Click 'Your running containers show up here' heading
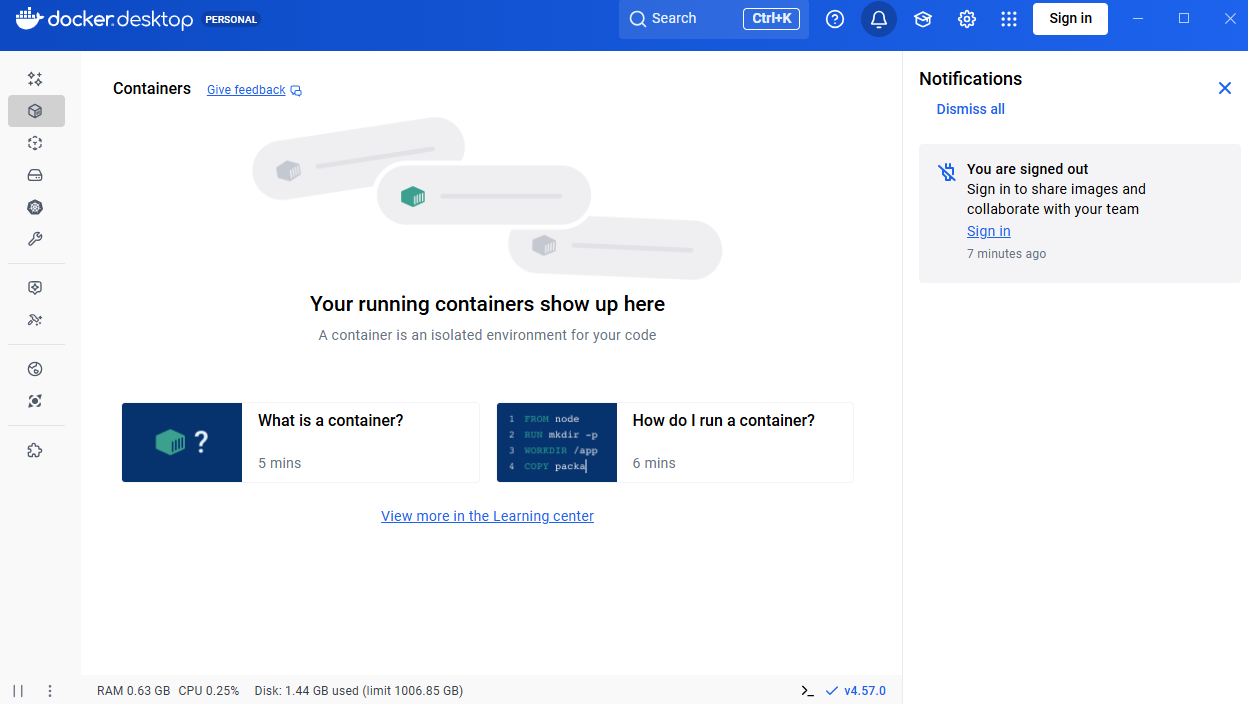1248x704 pixels. point(487,304)
